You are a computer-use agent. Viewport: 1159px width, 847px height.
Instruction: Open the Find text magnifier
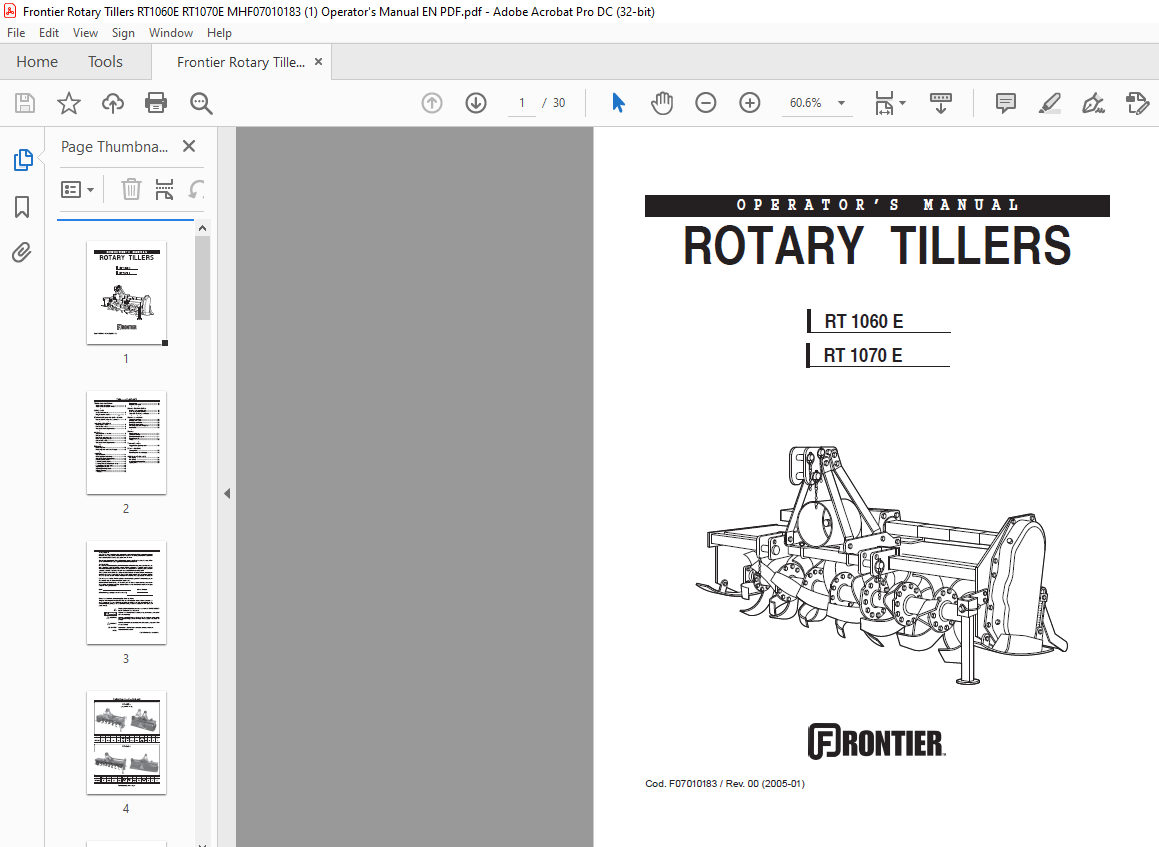pos(200,103)
